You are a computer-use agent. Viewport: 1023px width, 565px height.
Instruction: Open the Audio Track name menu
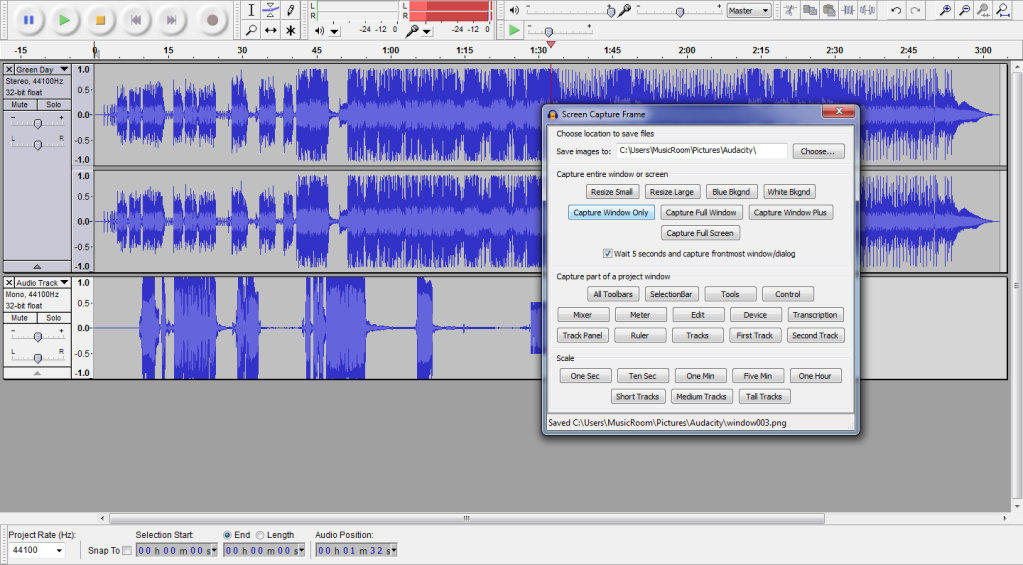tap(40, 283)
